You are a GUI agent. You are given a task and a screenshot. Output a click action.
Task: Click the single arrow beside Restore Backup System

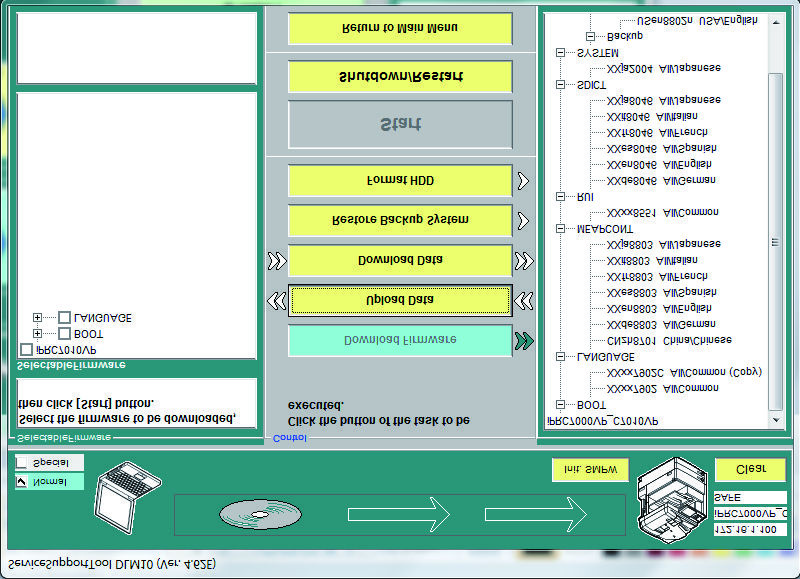point(523,220)
